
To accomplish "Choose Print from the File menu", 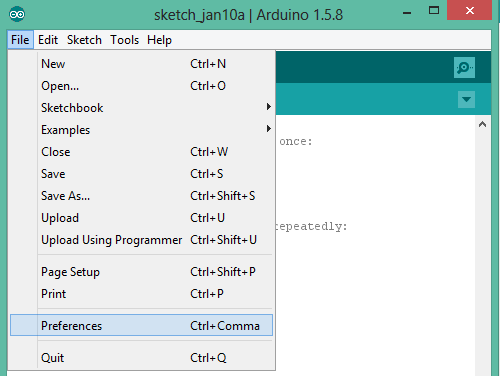I will [x=141, y=294].
